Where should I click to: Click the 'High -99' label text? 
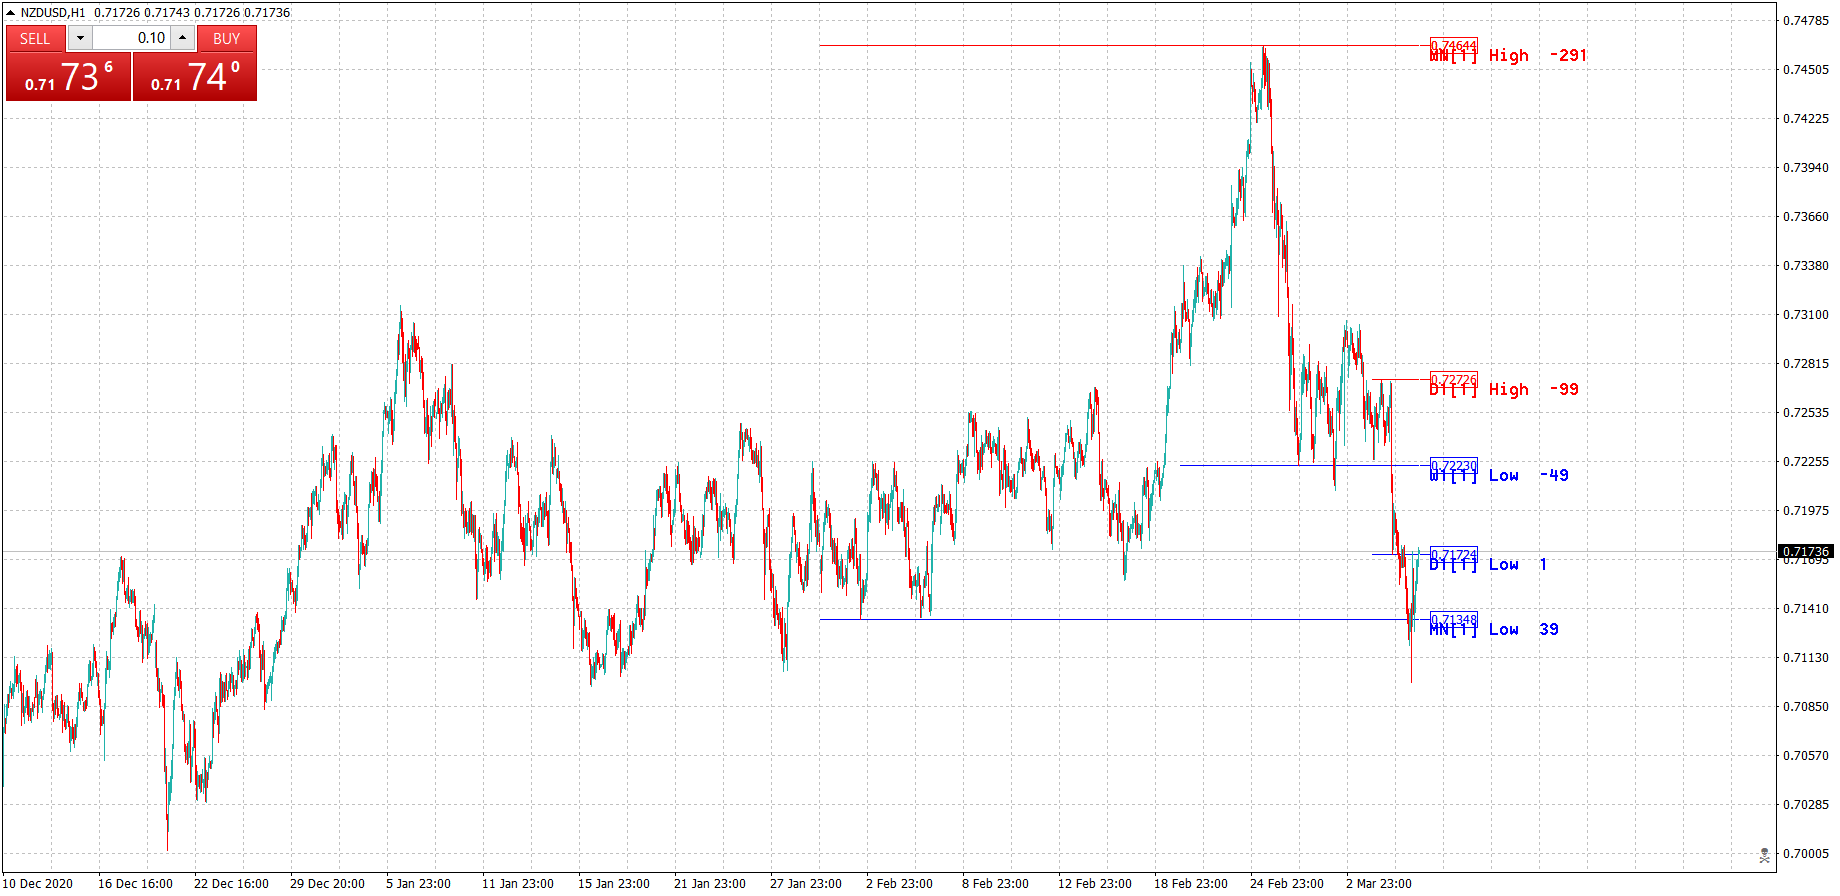click(1534, 390)
